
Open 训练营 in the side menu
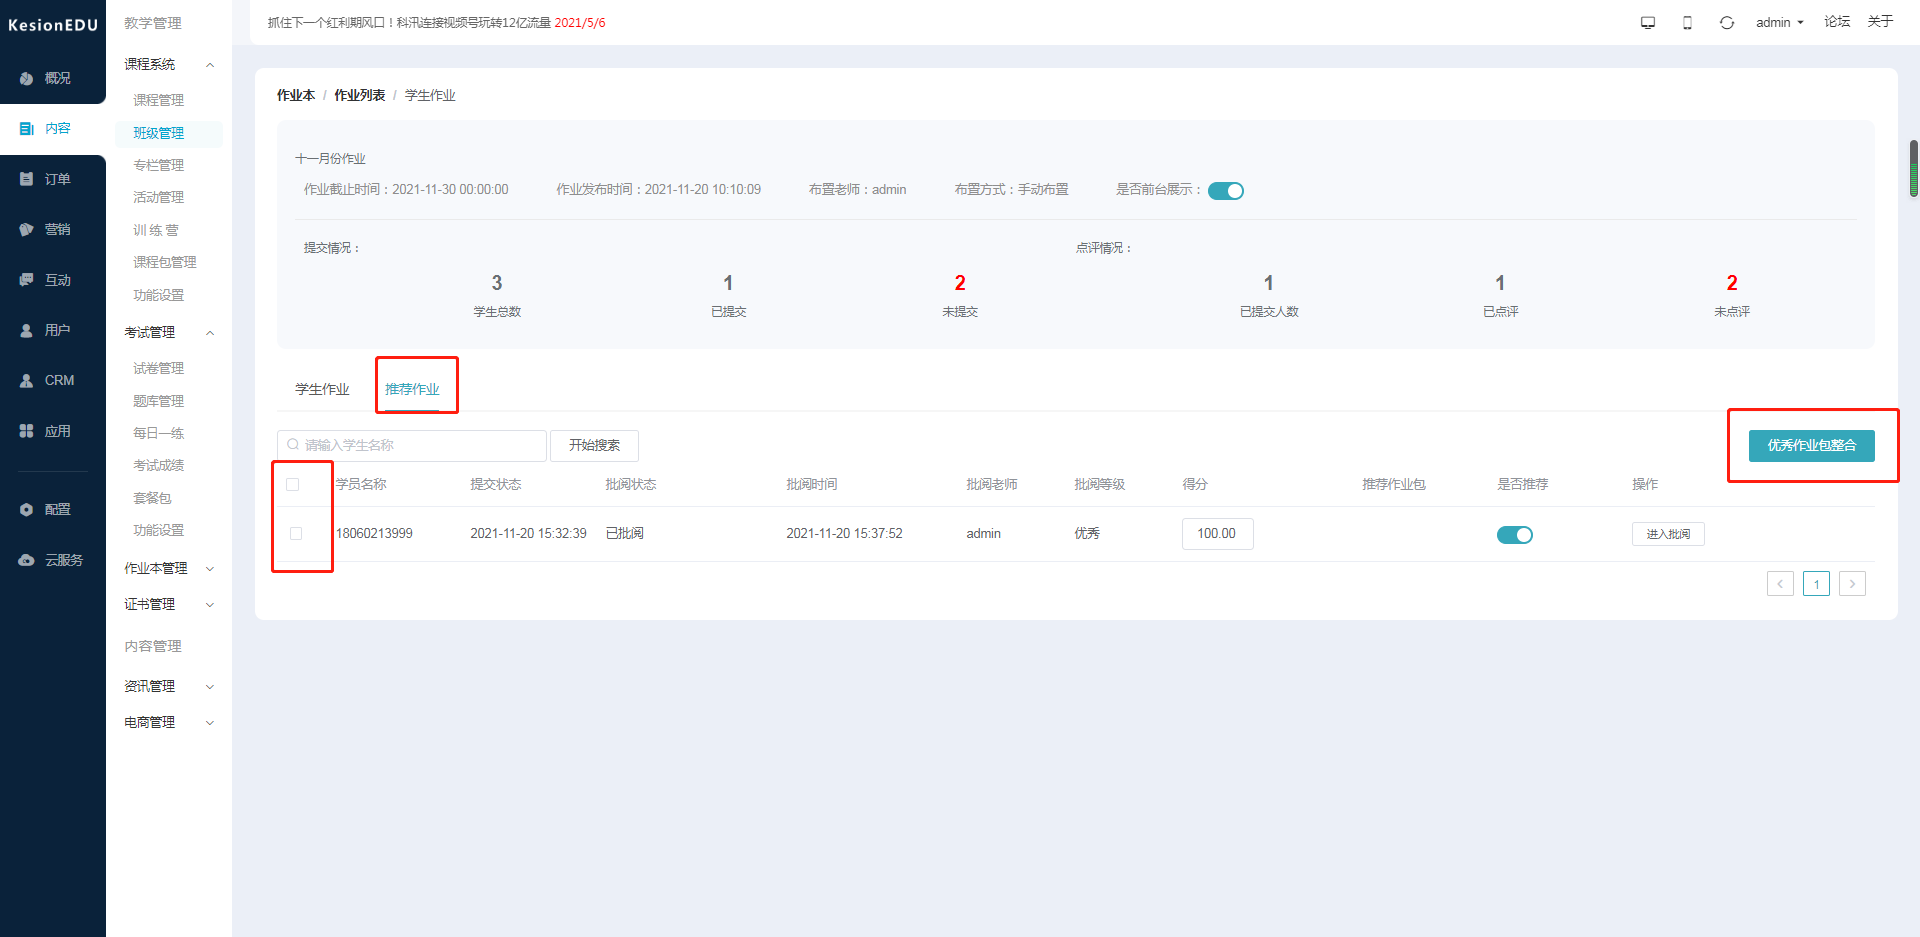pyautogui.click(x=156, y=231)
